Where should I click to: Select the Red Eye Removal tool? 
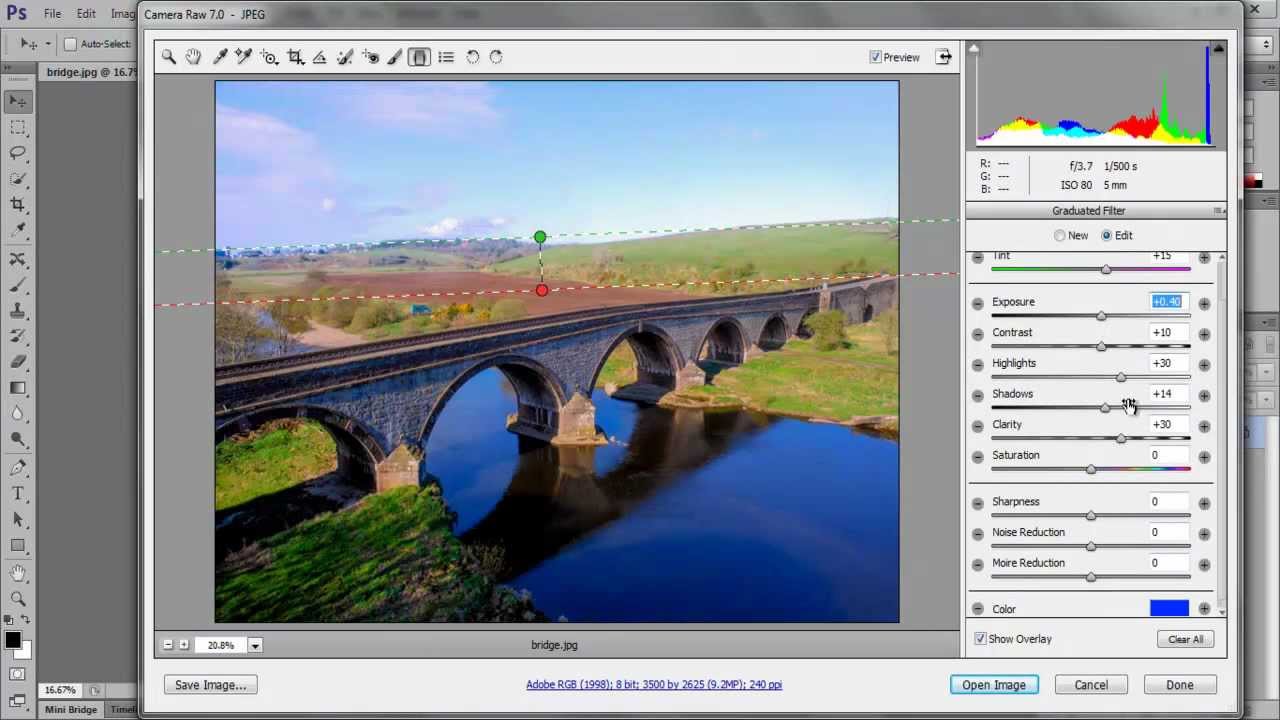coord(370,57)
